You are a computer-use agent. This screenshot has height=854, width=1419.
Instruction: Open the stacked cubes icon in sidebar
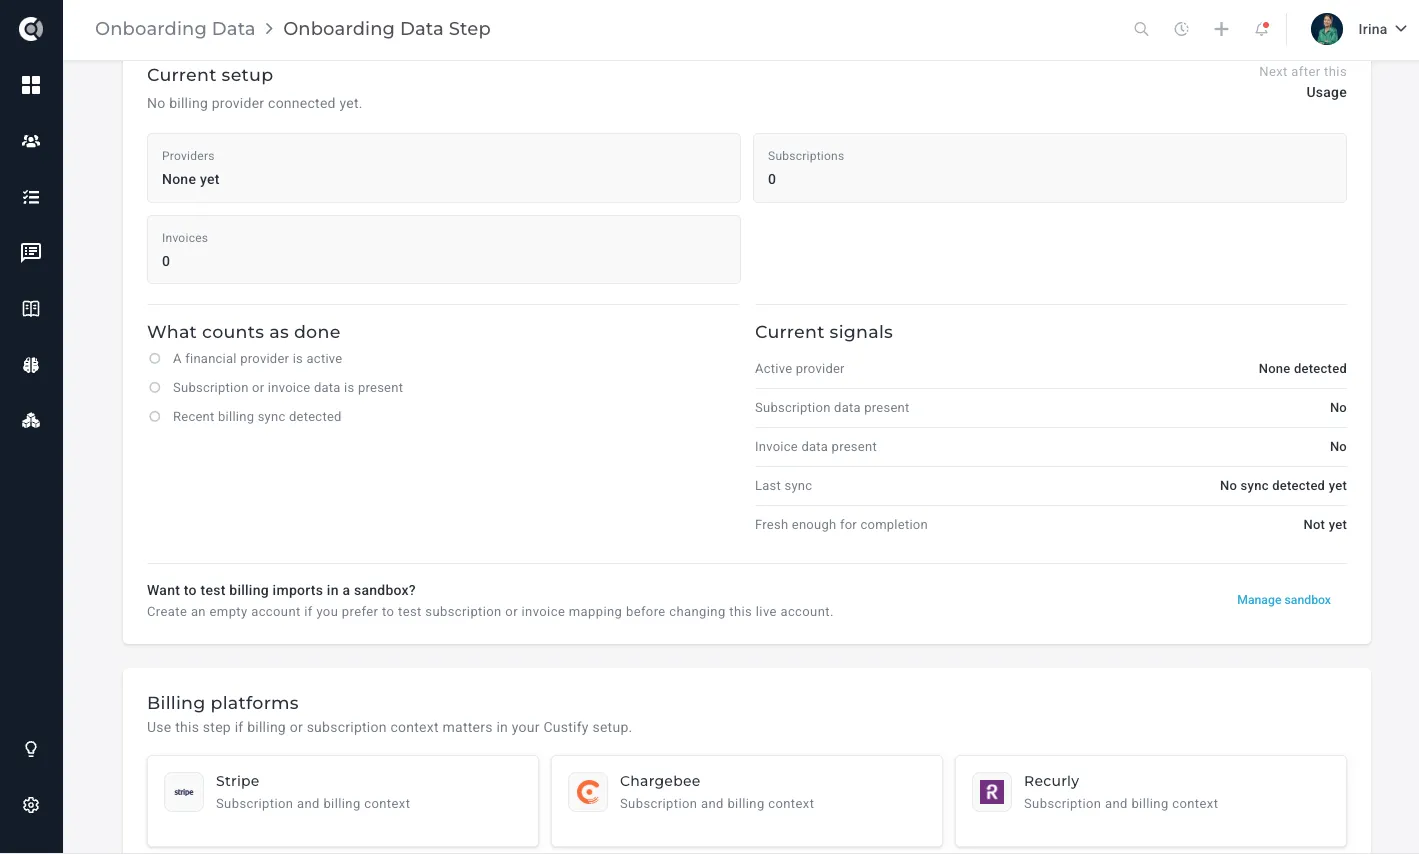(x=31, y=421)
